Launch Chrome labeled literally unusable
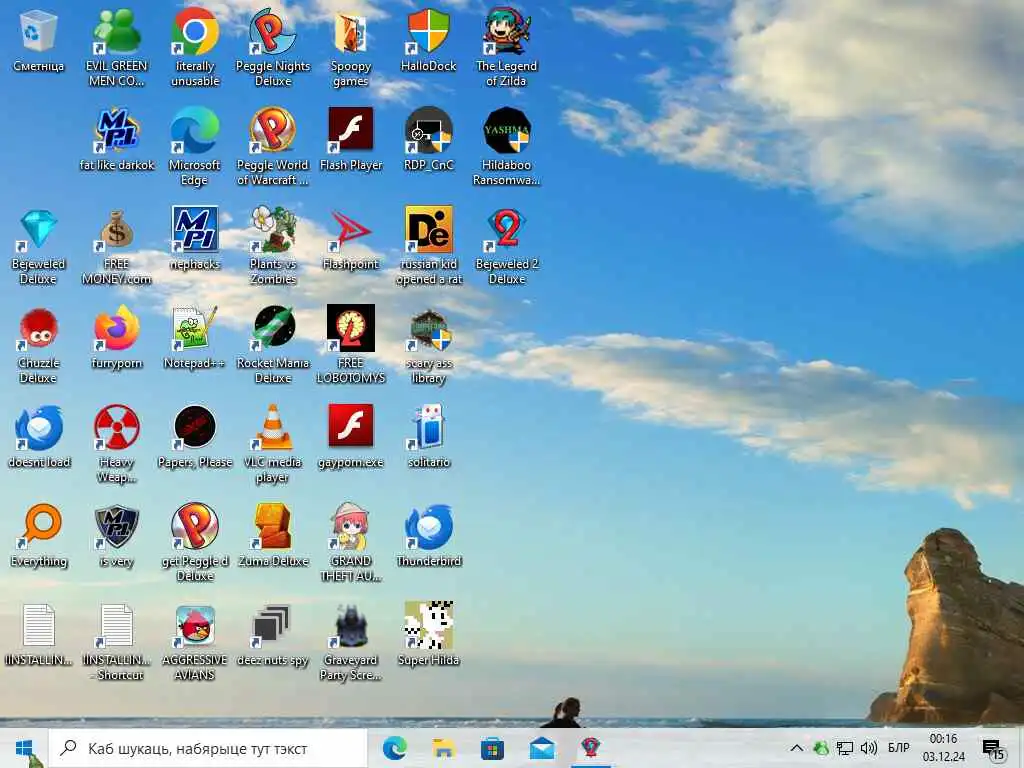Image resolution: width=1024 pixels, height=768 pixels. click(195, 48)
